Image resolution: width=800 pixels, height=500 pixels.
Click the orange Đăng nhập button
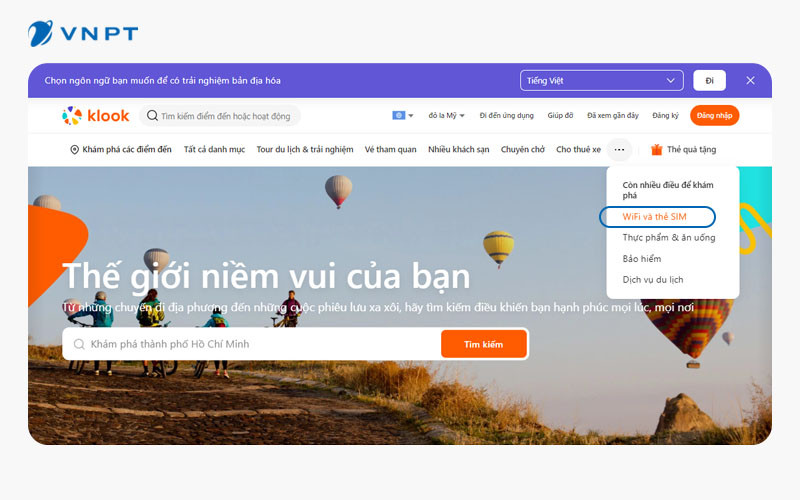(714, 116)
